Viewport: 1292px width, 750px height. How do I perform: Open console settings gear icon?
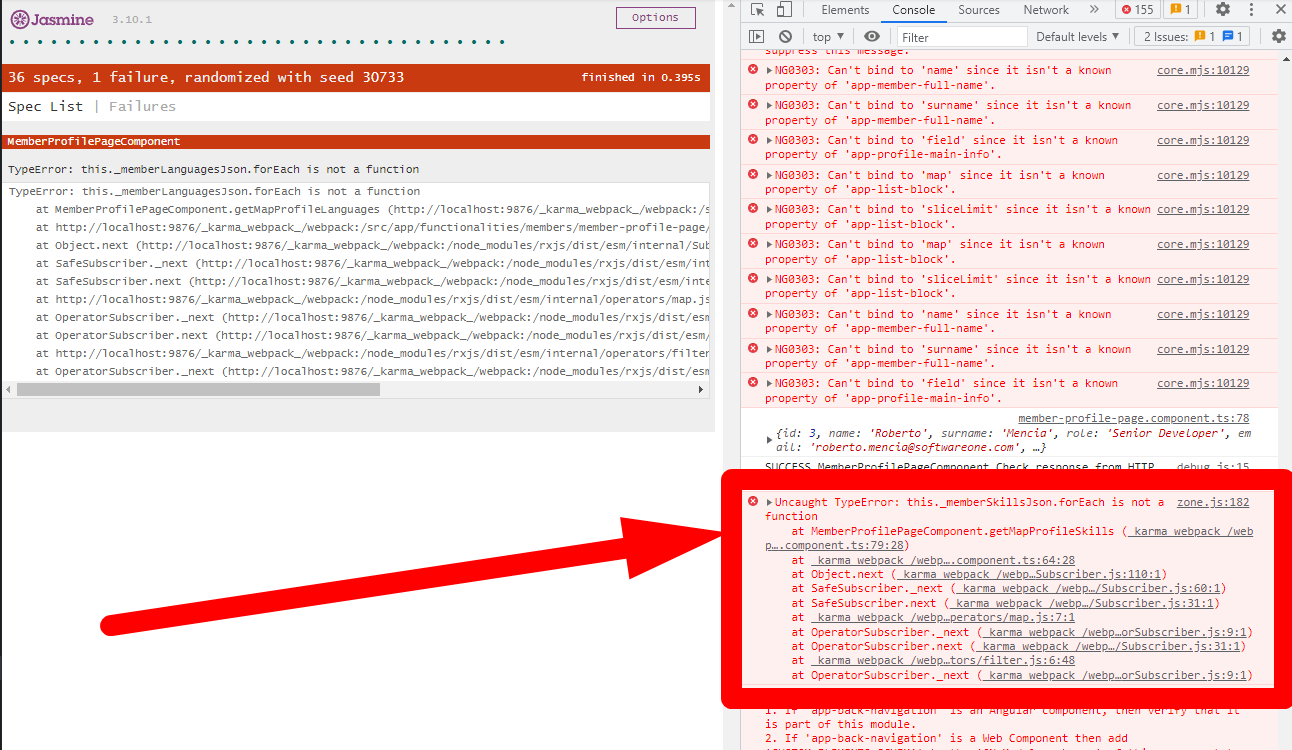coord(1278,37)
